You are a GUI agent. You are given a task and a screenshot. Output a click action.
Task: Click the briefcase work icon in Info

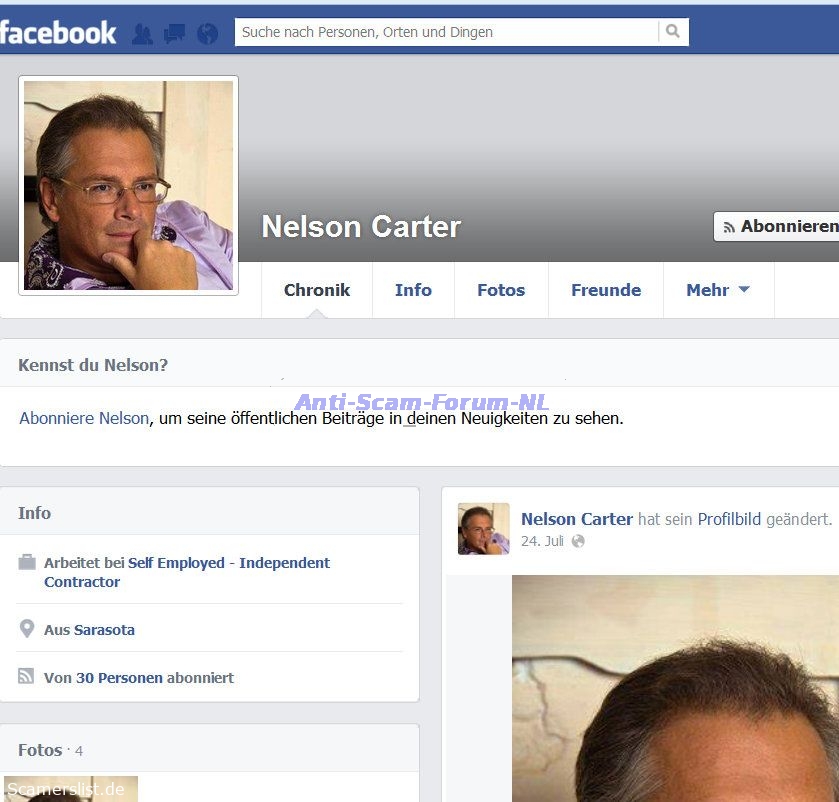coord(27,563)
